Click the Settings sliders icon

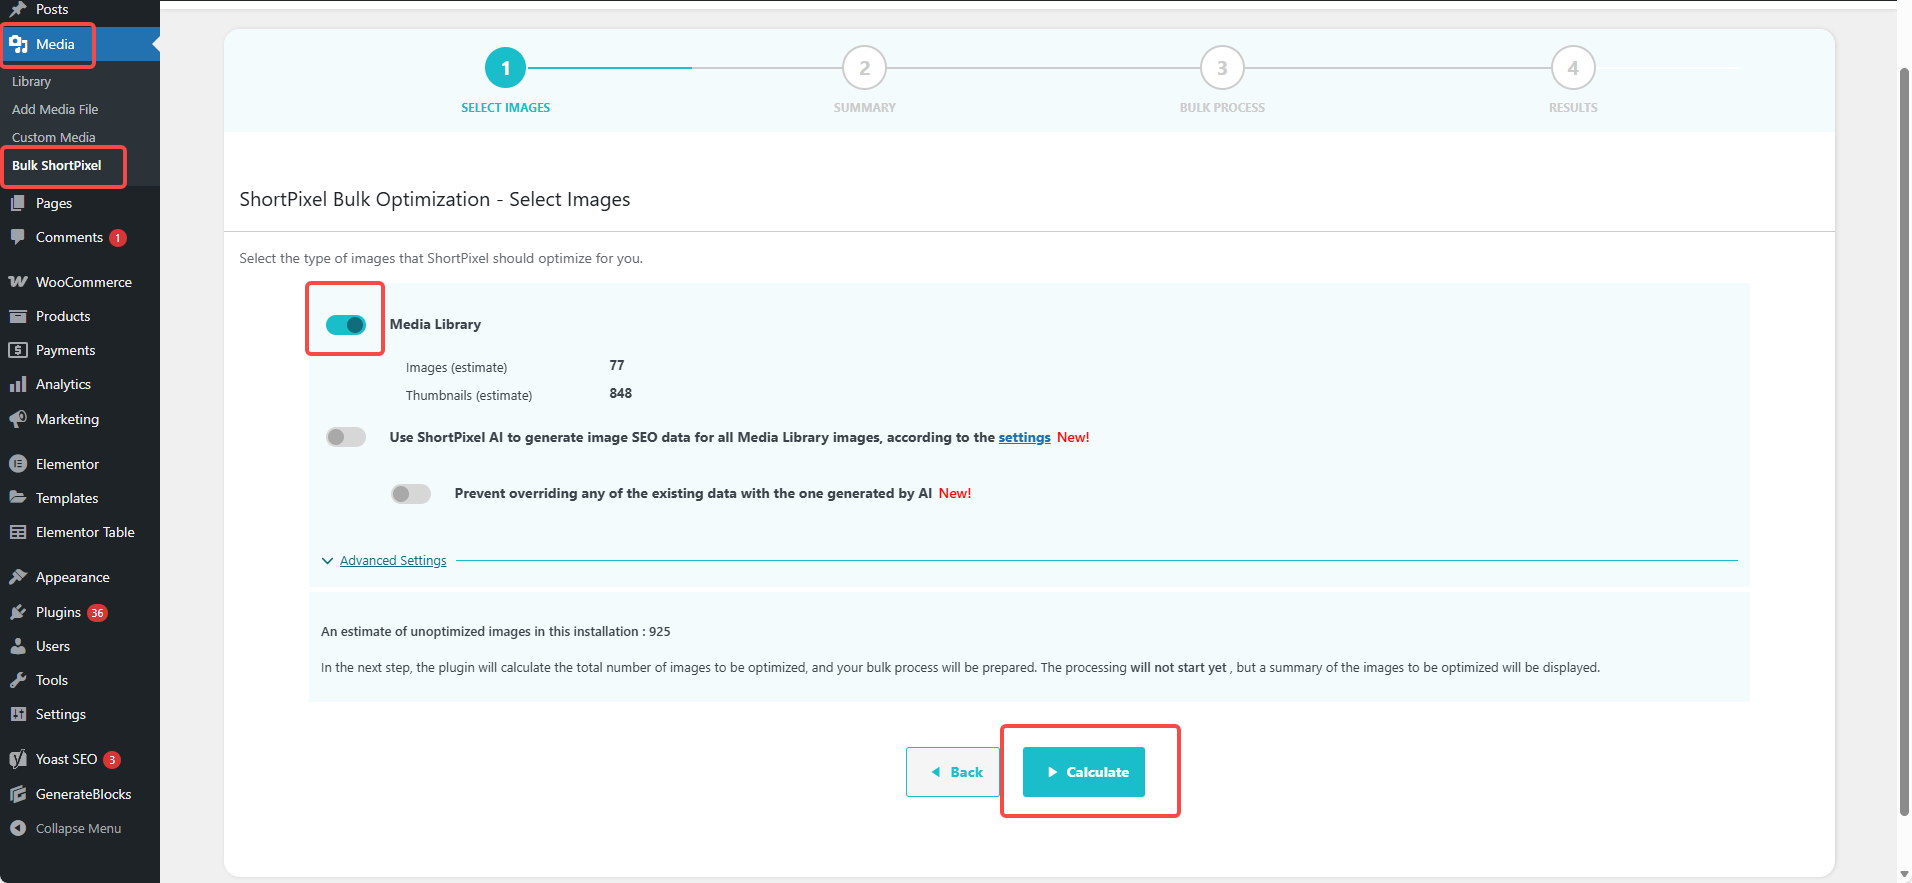[x=18, y=714]
